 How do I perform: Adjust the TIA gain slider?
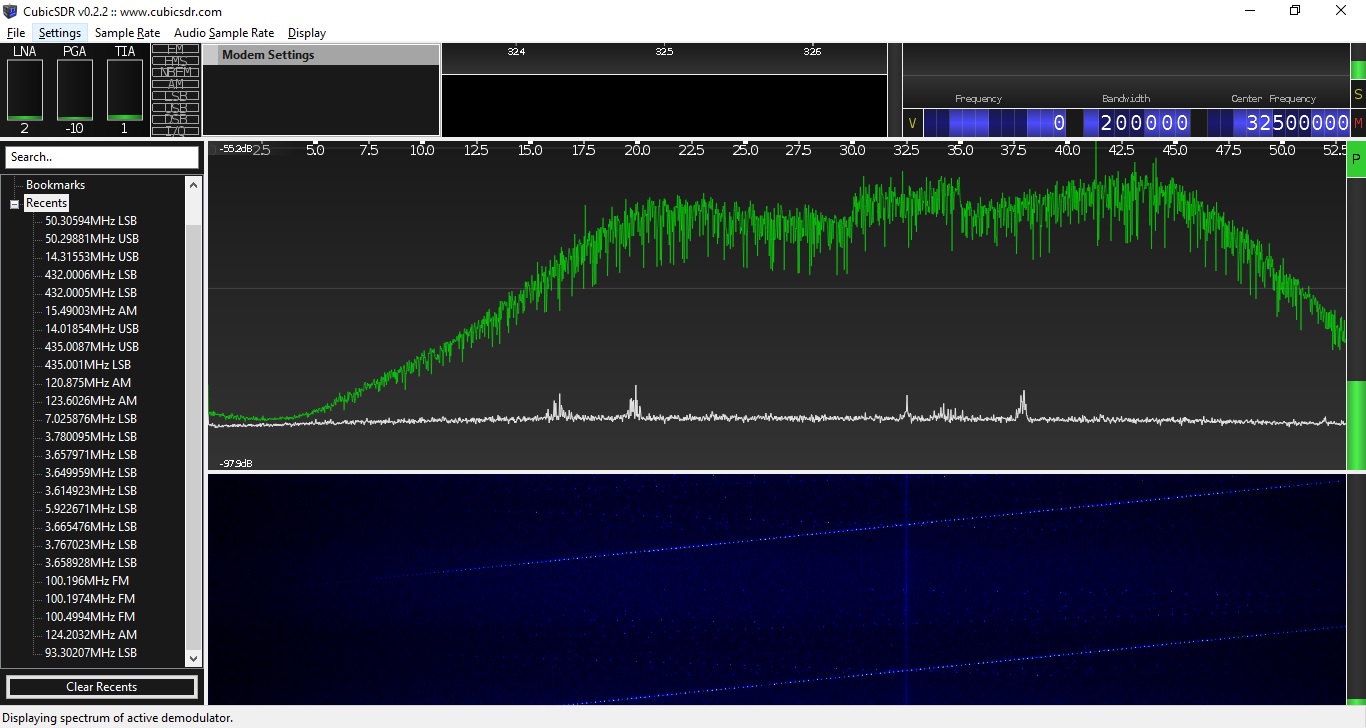(x=125, y=90)
